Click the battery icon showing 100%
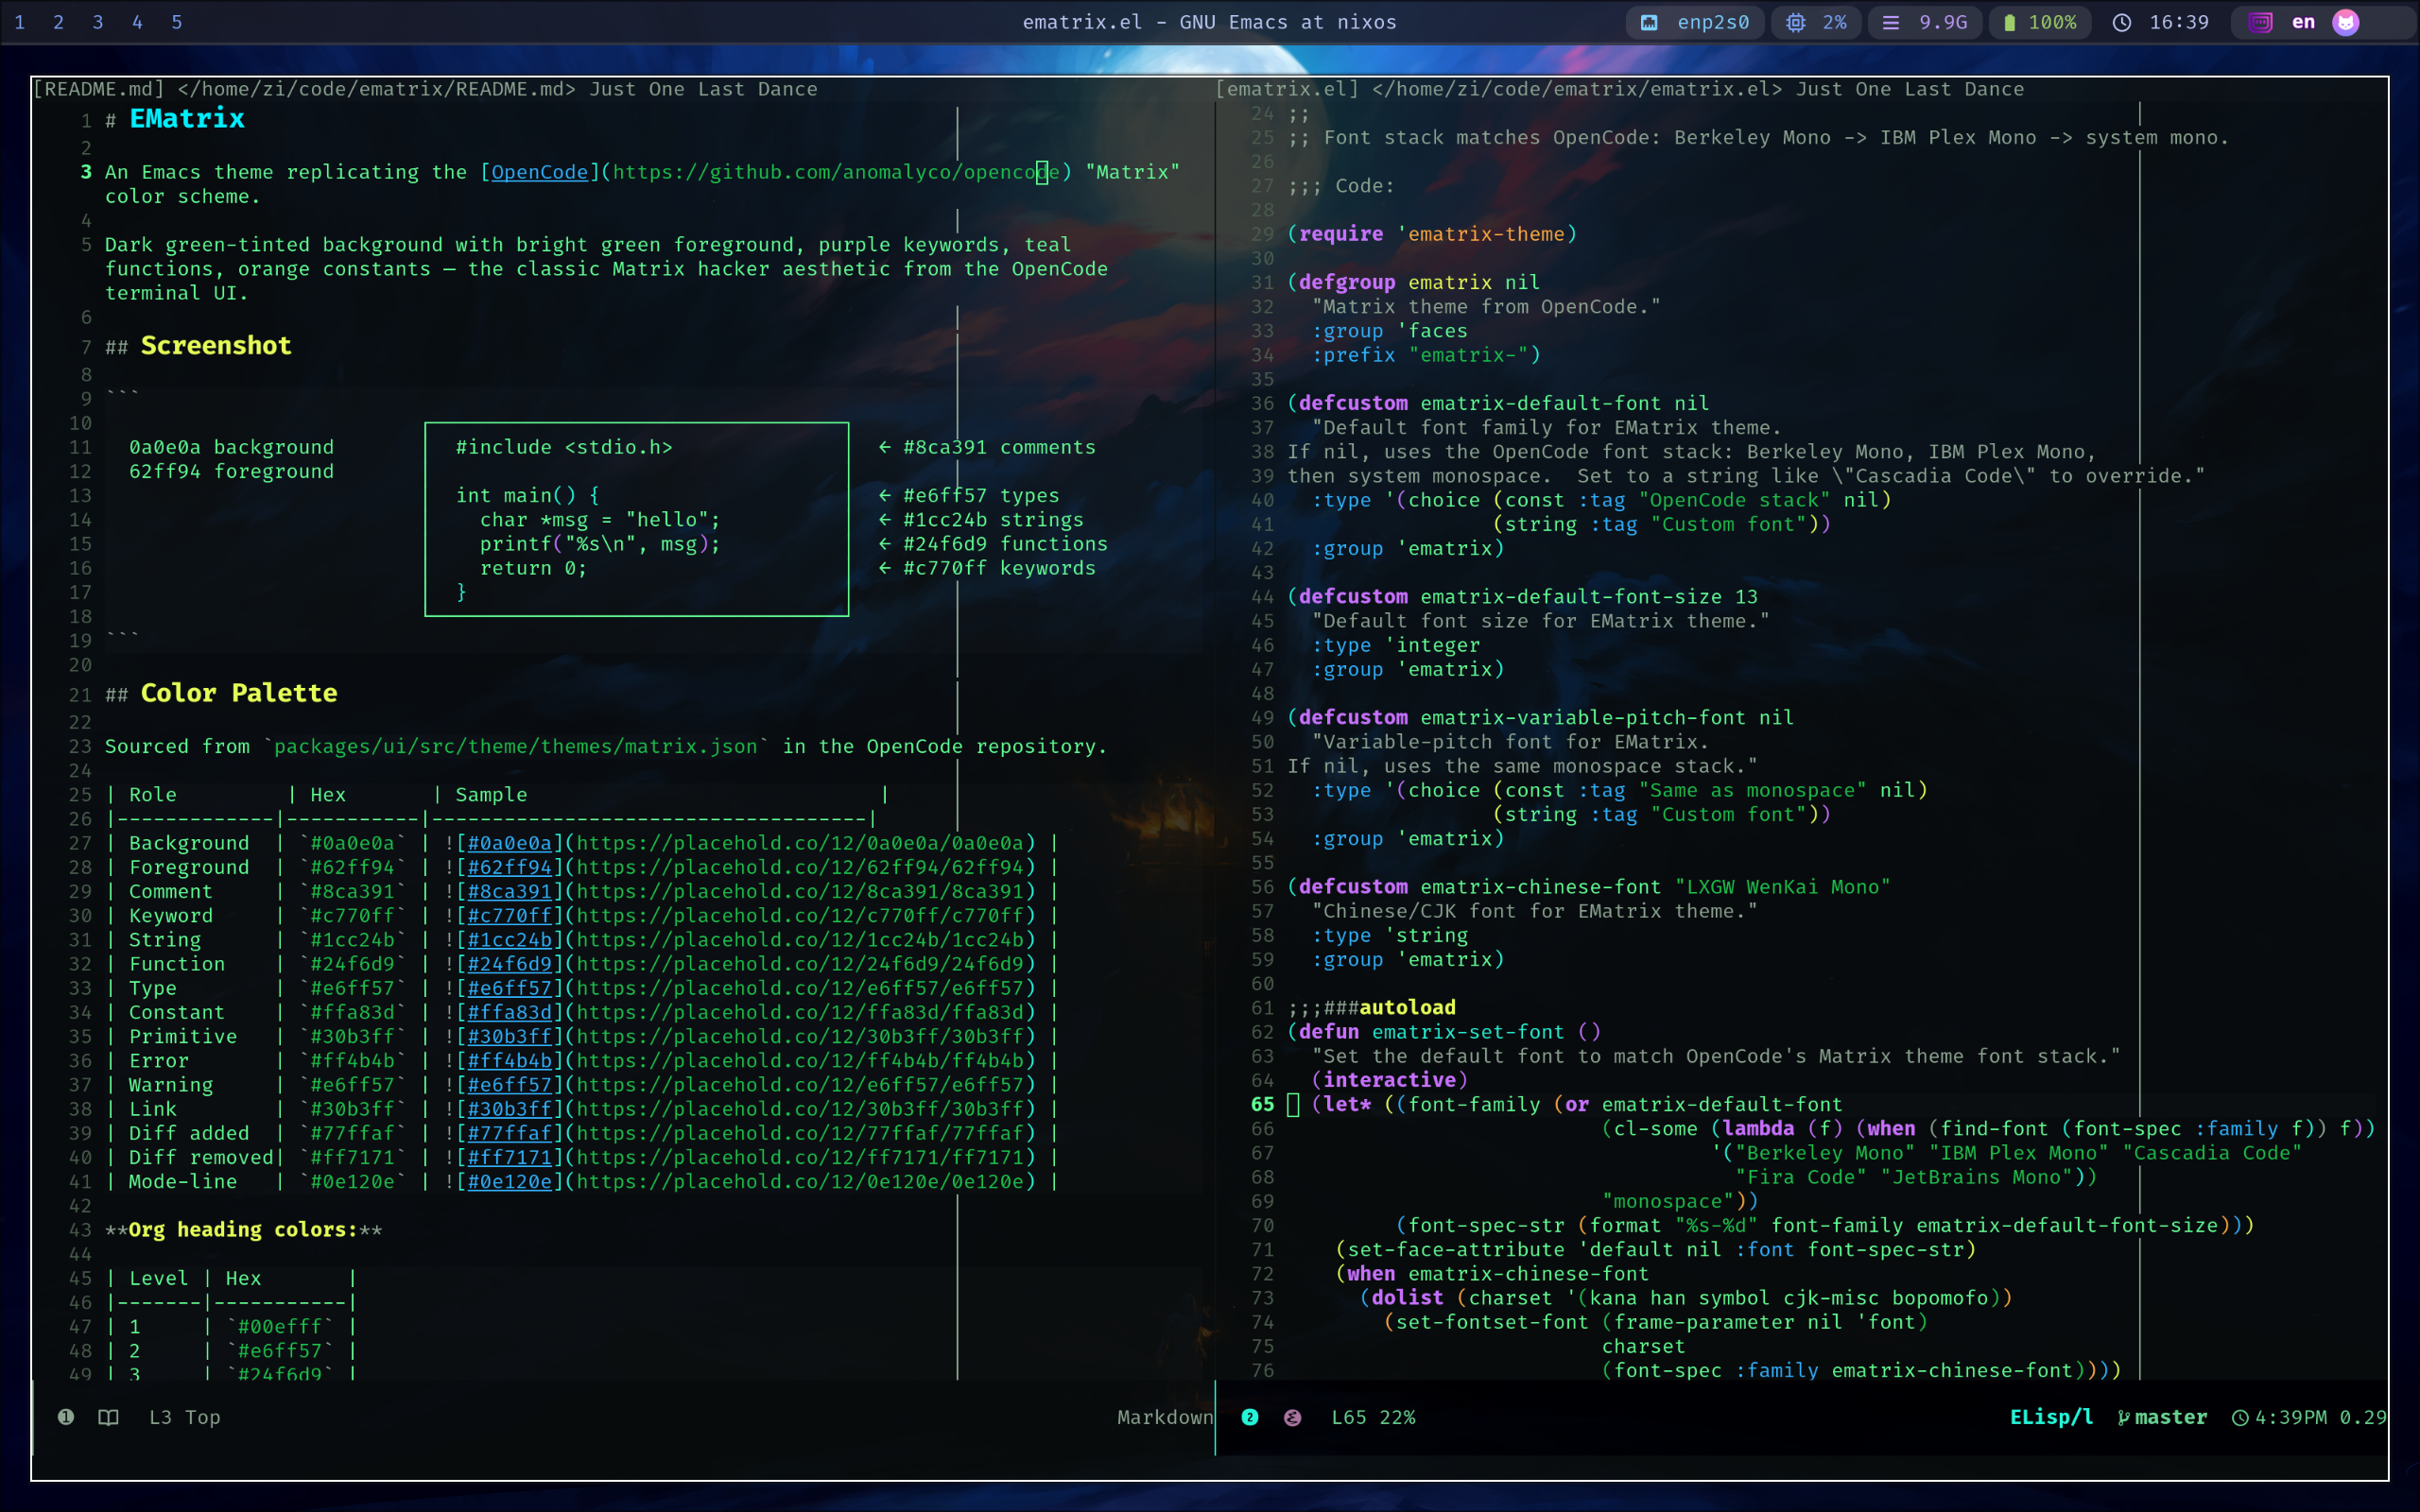This screenshot has height=1512, width=2420. point(2009,22)
